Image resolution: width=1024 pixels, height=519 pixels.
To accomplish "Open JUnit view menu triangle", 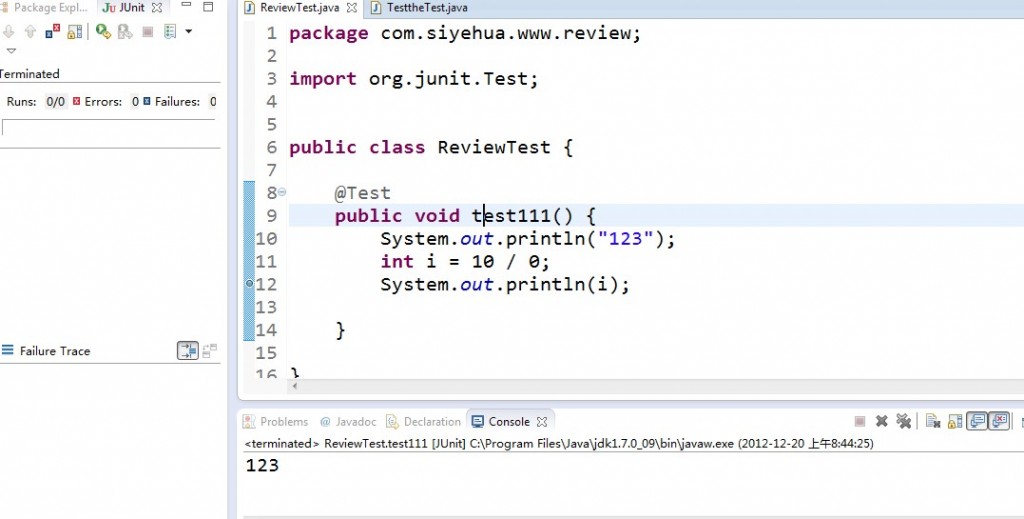I will (x=11, y=51).
